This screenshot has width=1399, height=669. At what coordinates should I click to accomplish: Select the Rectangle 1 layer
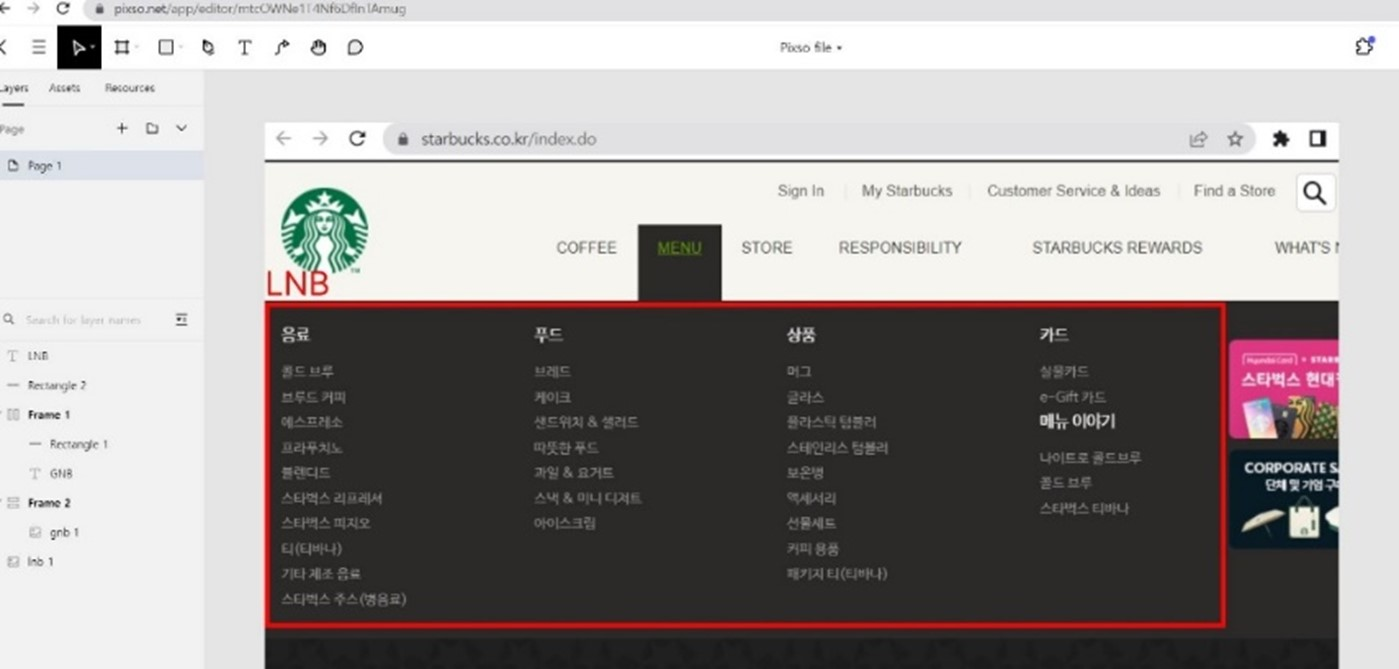tap(101, 444)
